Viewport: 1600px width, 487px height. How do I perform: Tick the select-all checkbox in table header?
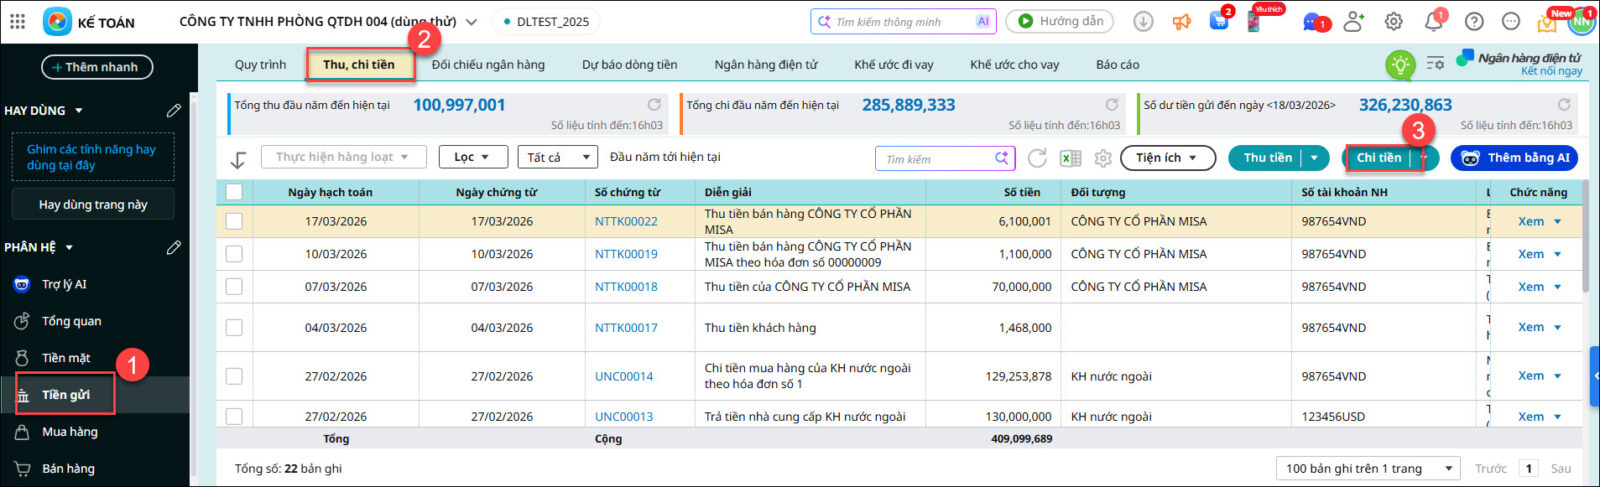[x=234, y=192]
